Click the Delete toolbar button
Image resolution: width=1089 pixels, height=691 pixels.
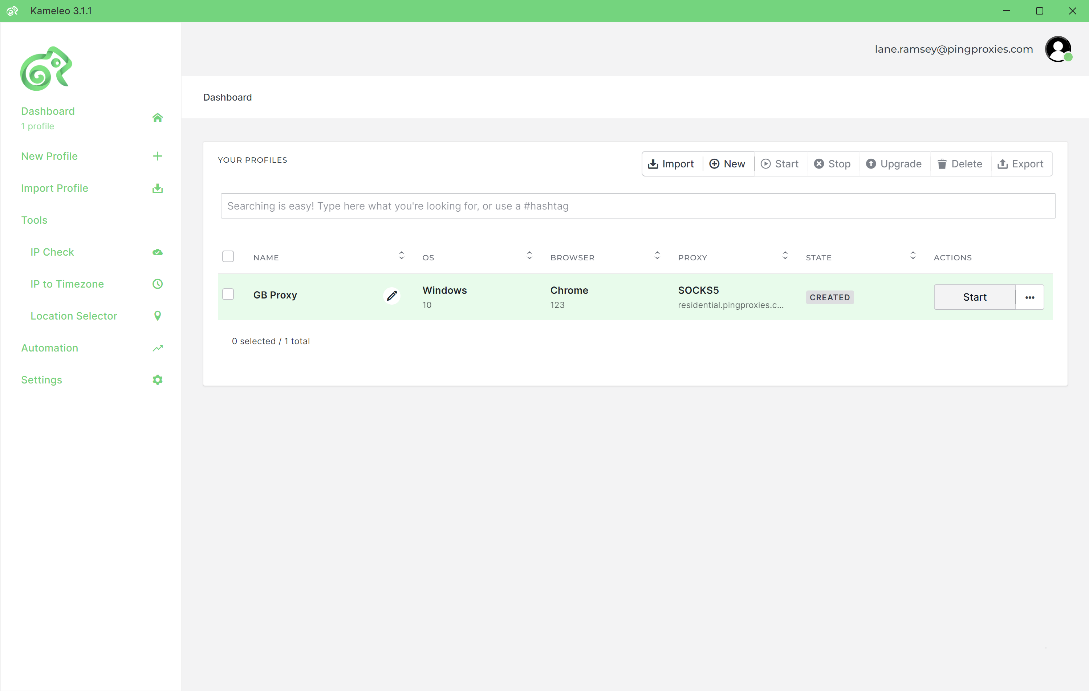[x=960, y=164]
